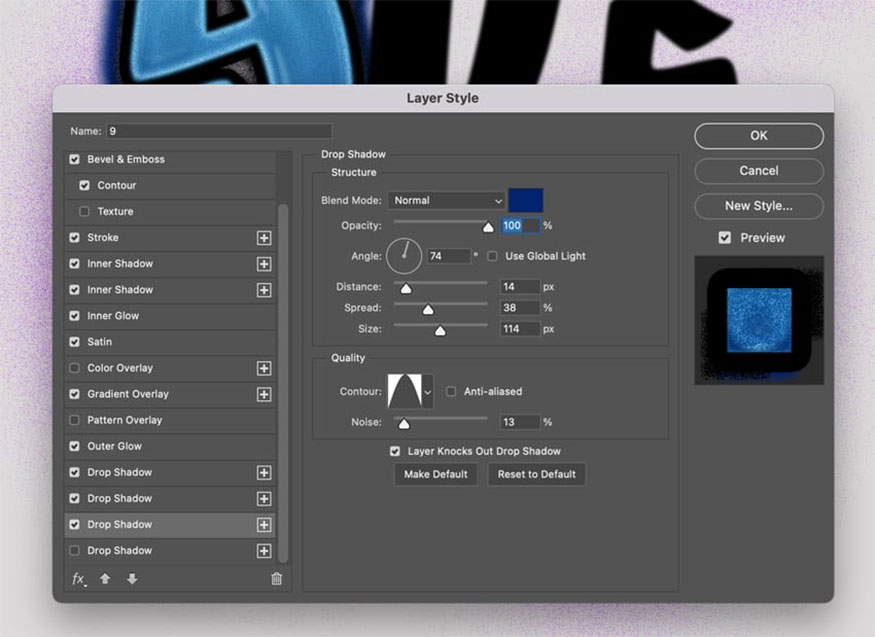Screen dimensions: 875x637
Task: Open the dark blue shadow color swatch
Action: pyautogui.click(x=526, y=200)
